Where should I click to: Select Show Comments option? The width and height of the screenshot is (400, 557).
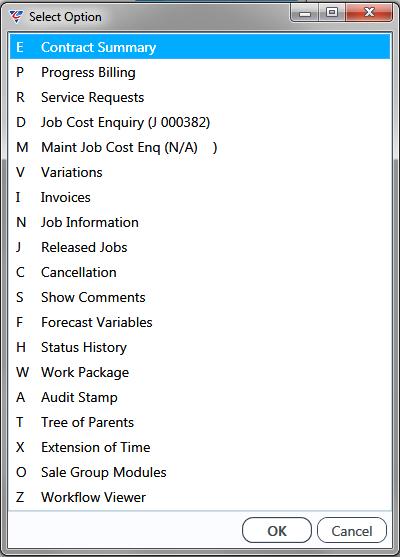[x=200, y=297]
